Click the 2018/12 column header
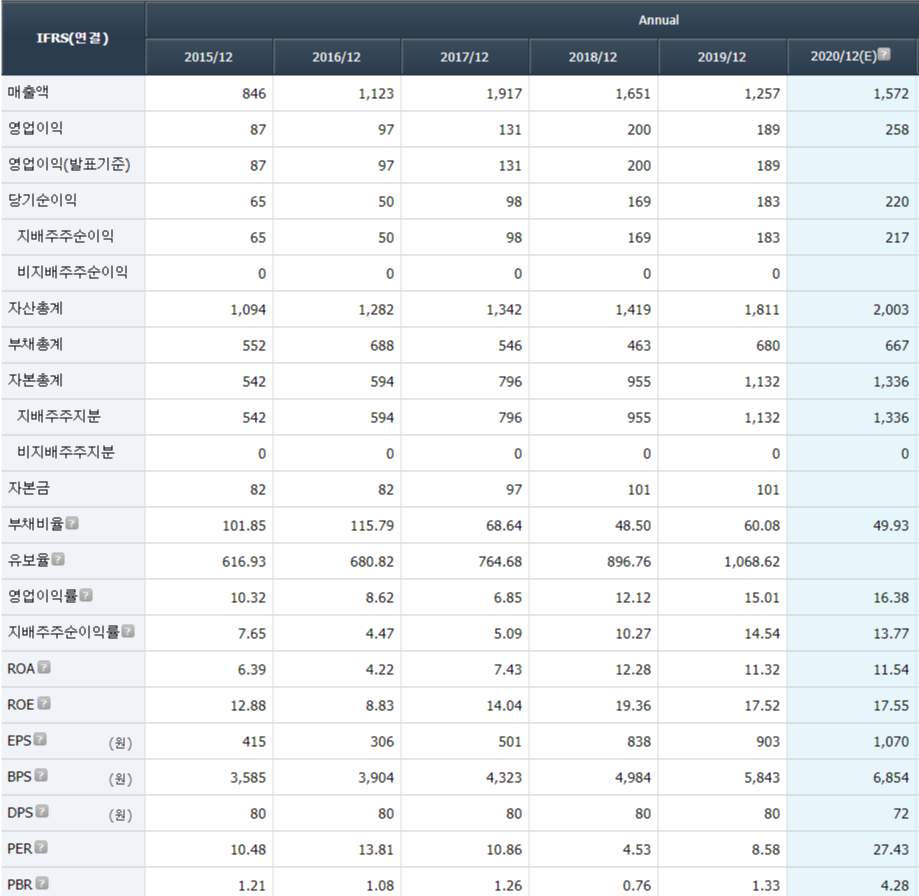Viewport: 919px width, 896px height. point(593,57)
